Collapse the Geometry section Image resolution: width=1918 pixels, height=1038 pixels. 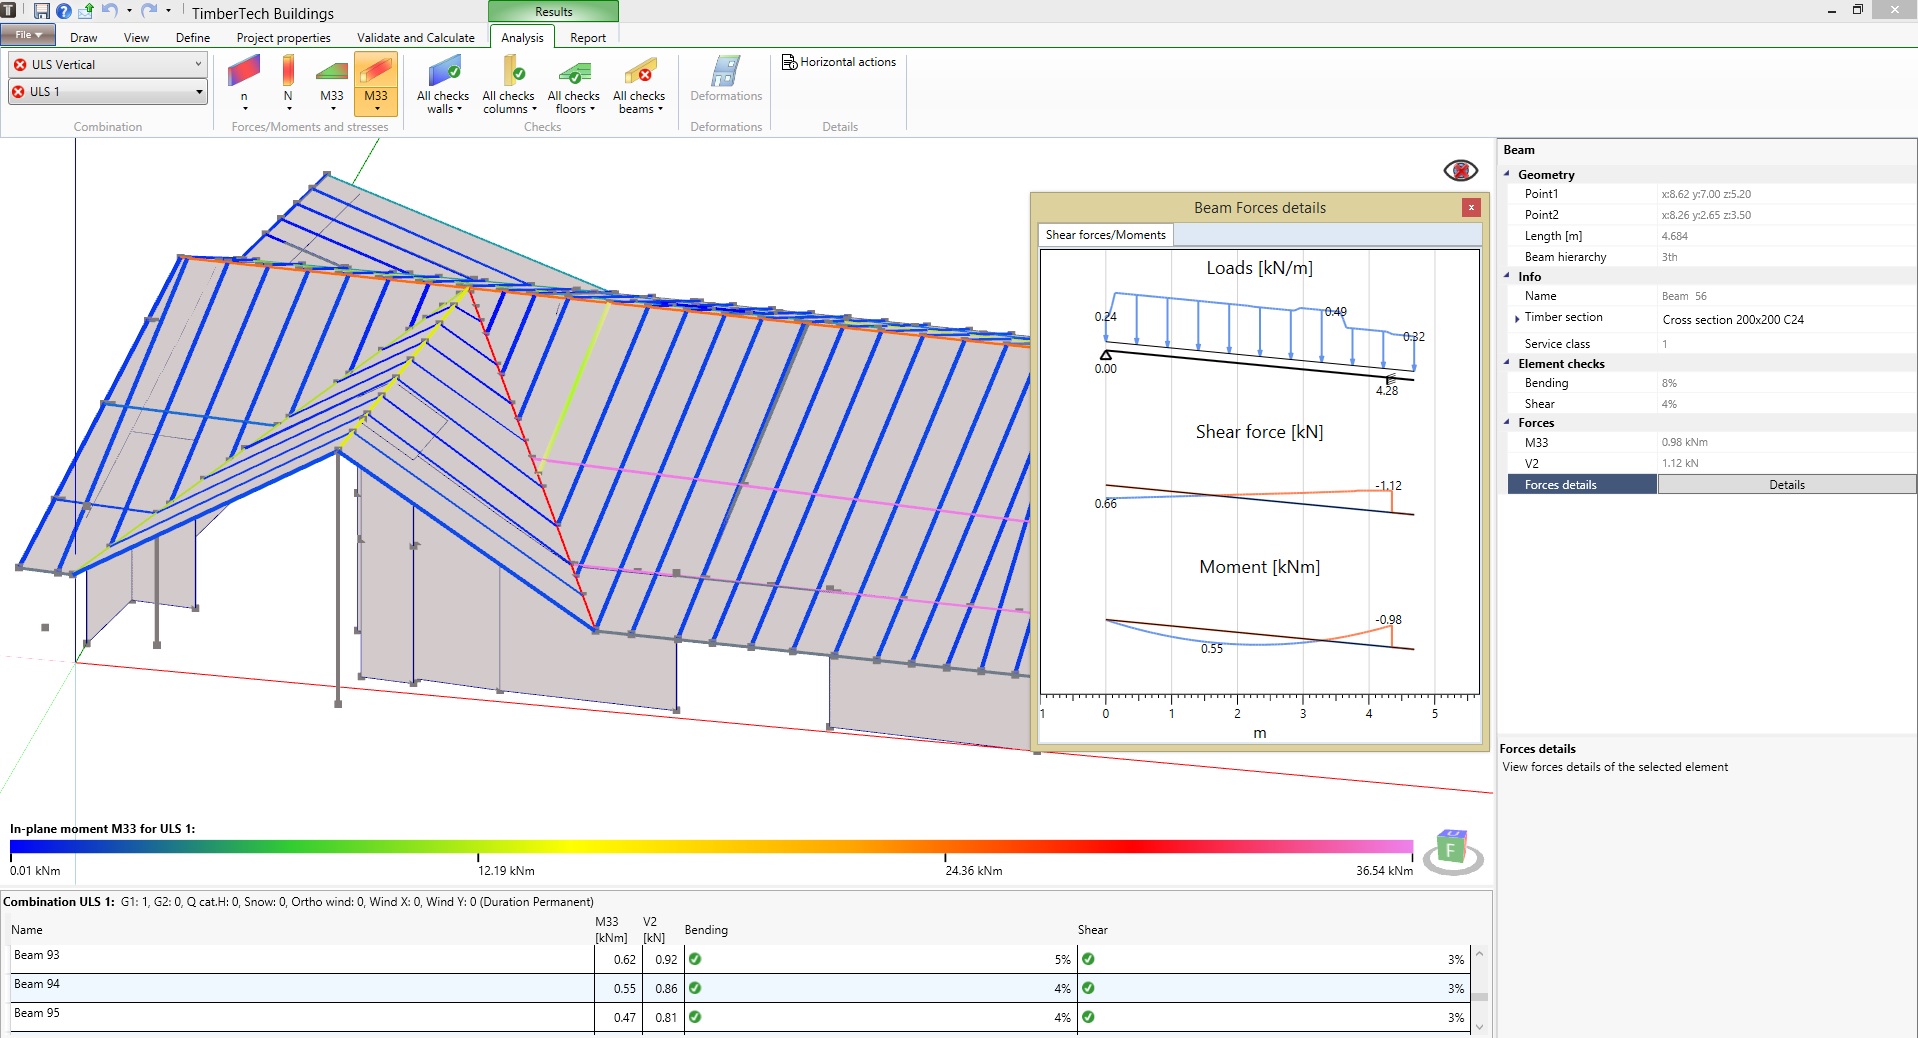1507,174
